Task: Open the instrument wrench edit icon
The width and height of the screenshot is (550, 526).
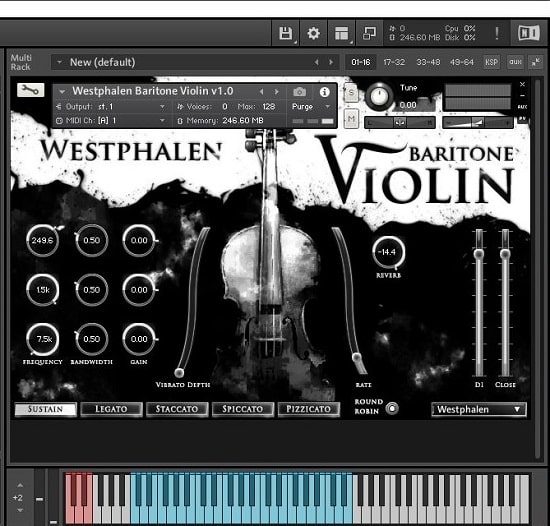Action: click(31, 90)
